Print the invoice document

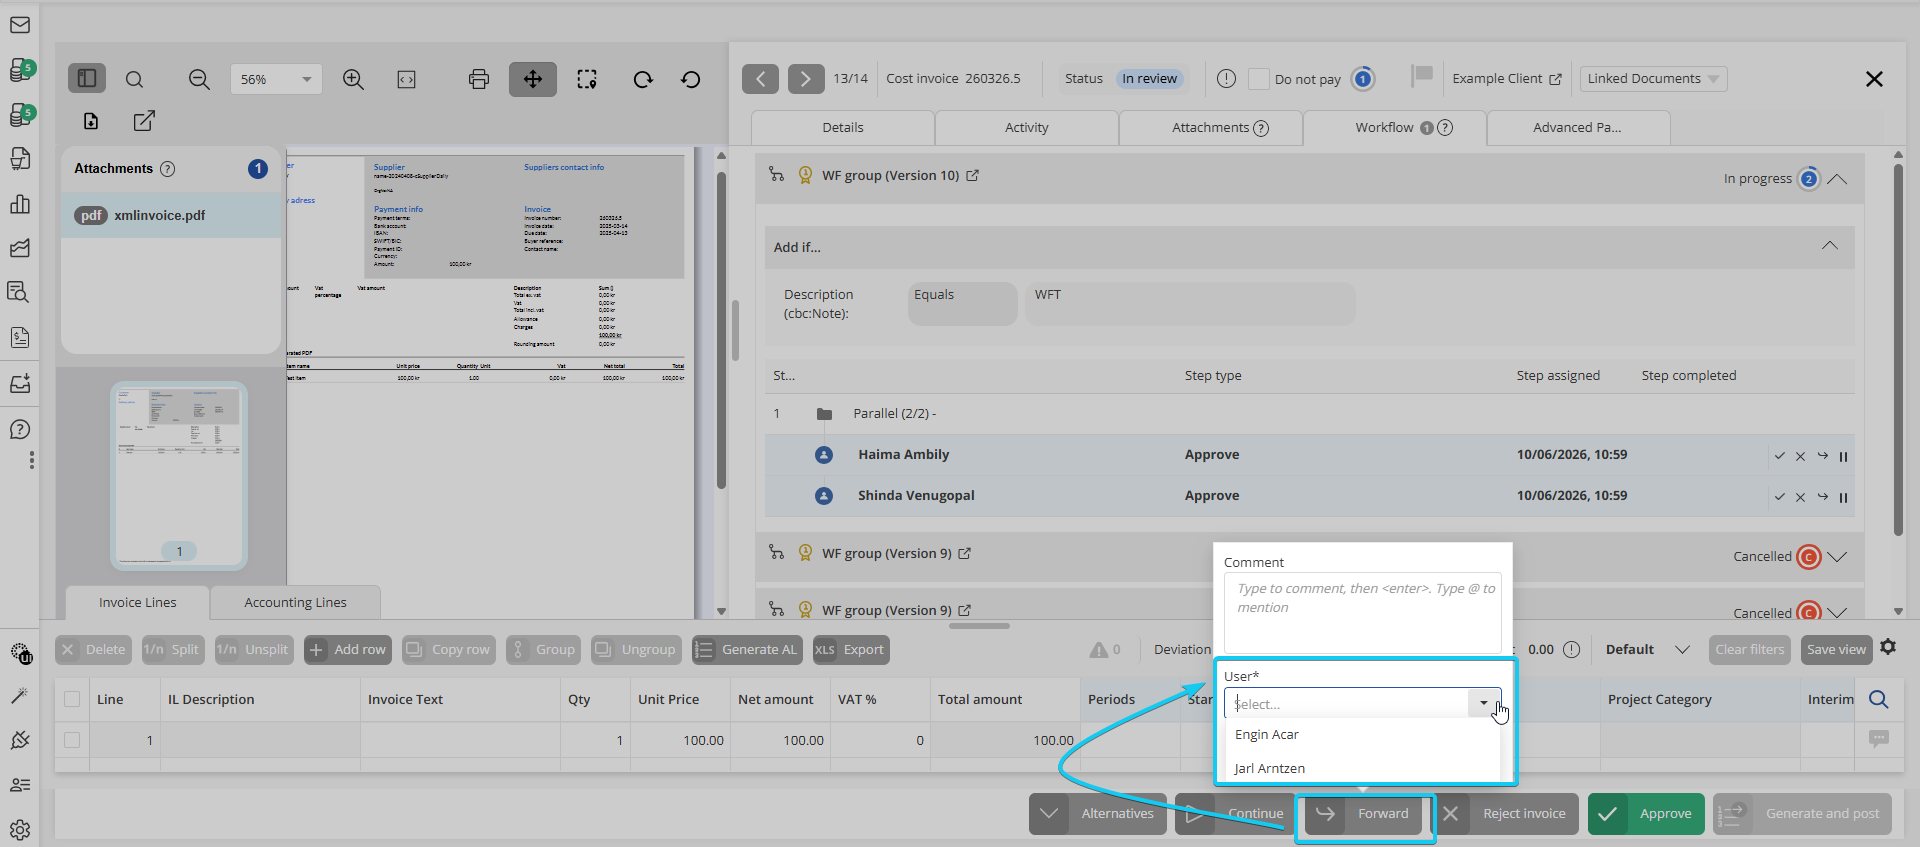click(x=479, y=79)
